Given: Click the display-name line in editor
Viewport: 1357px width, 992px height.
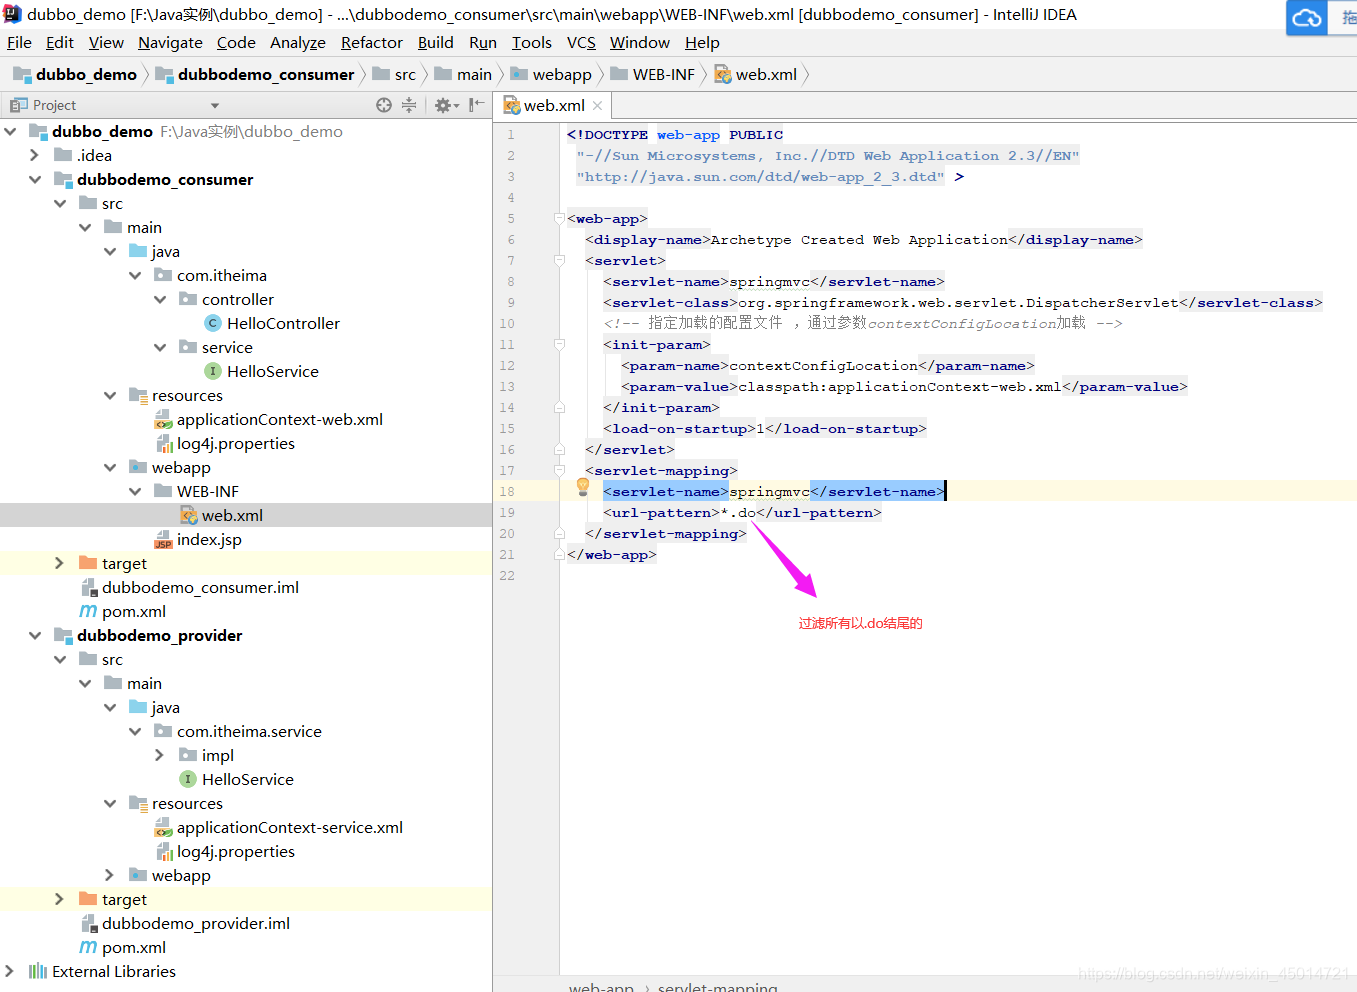Looking at the screenshot, I should click(863, 239).
